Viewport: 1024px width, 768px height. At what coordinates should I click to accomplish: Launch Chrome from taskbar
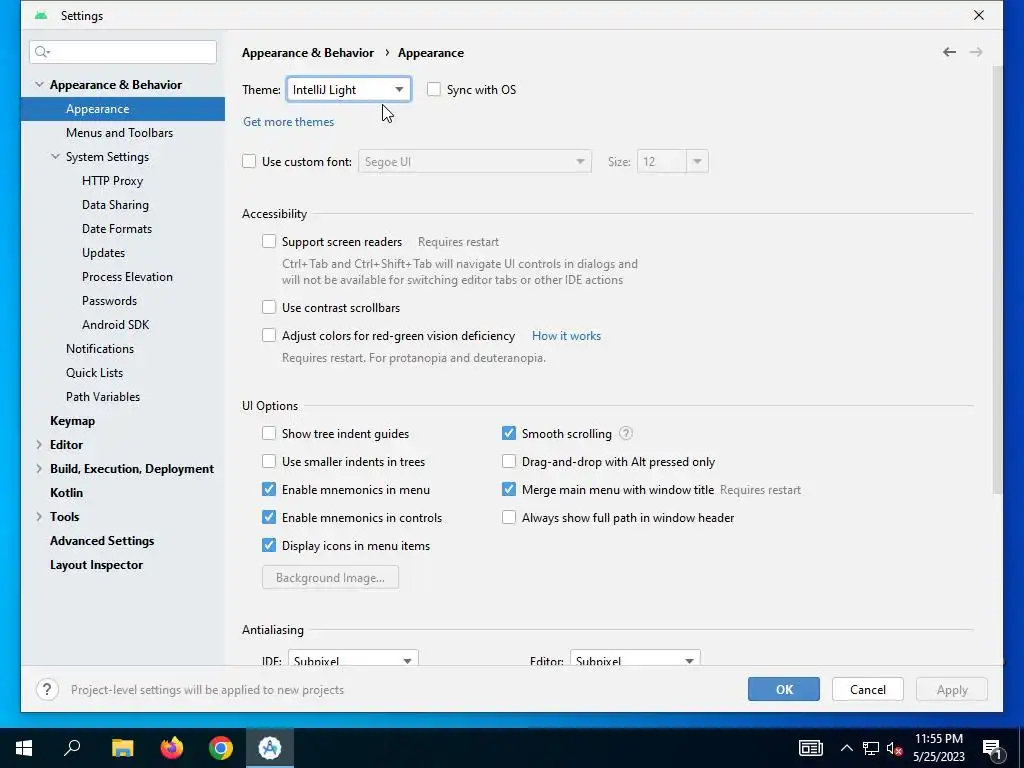click(221, 748)
